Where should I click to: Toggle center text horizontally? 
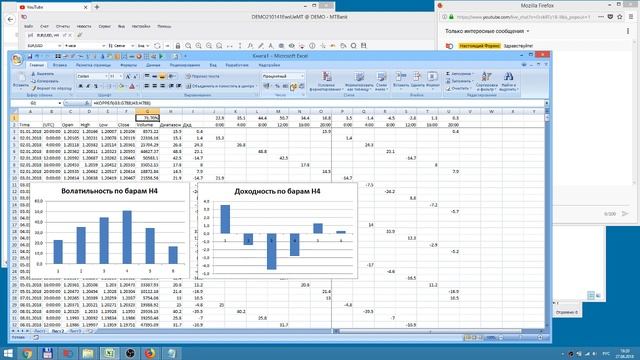[x=155, y=86]
